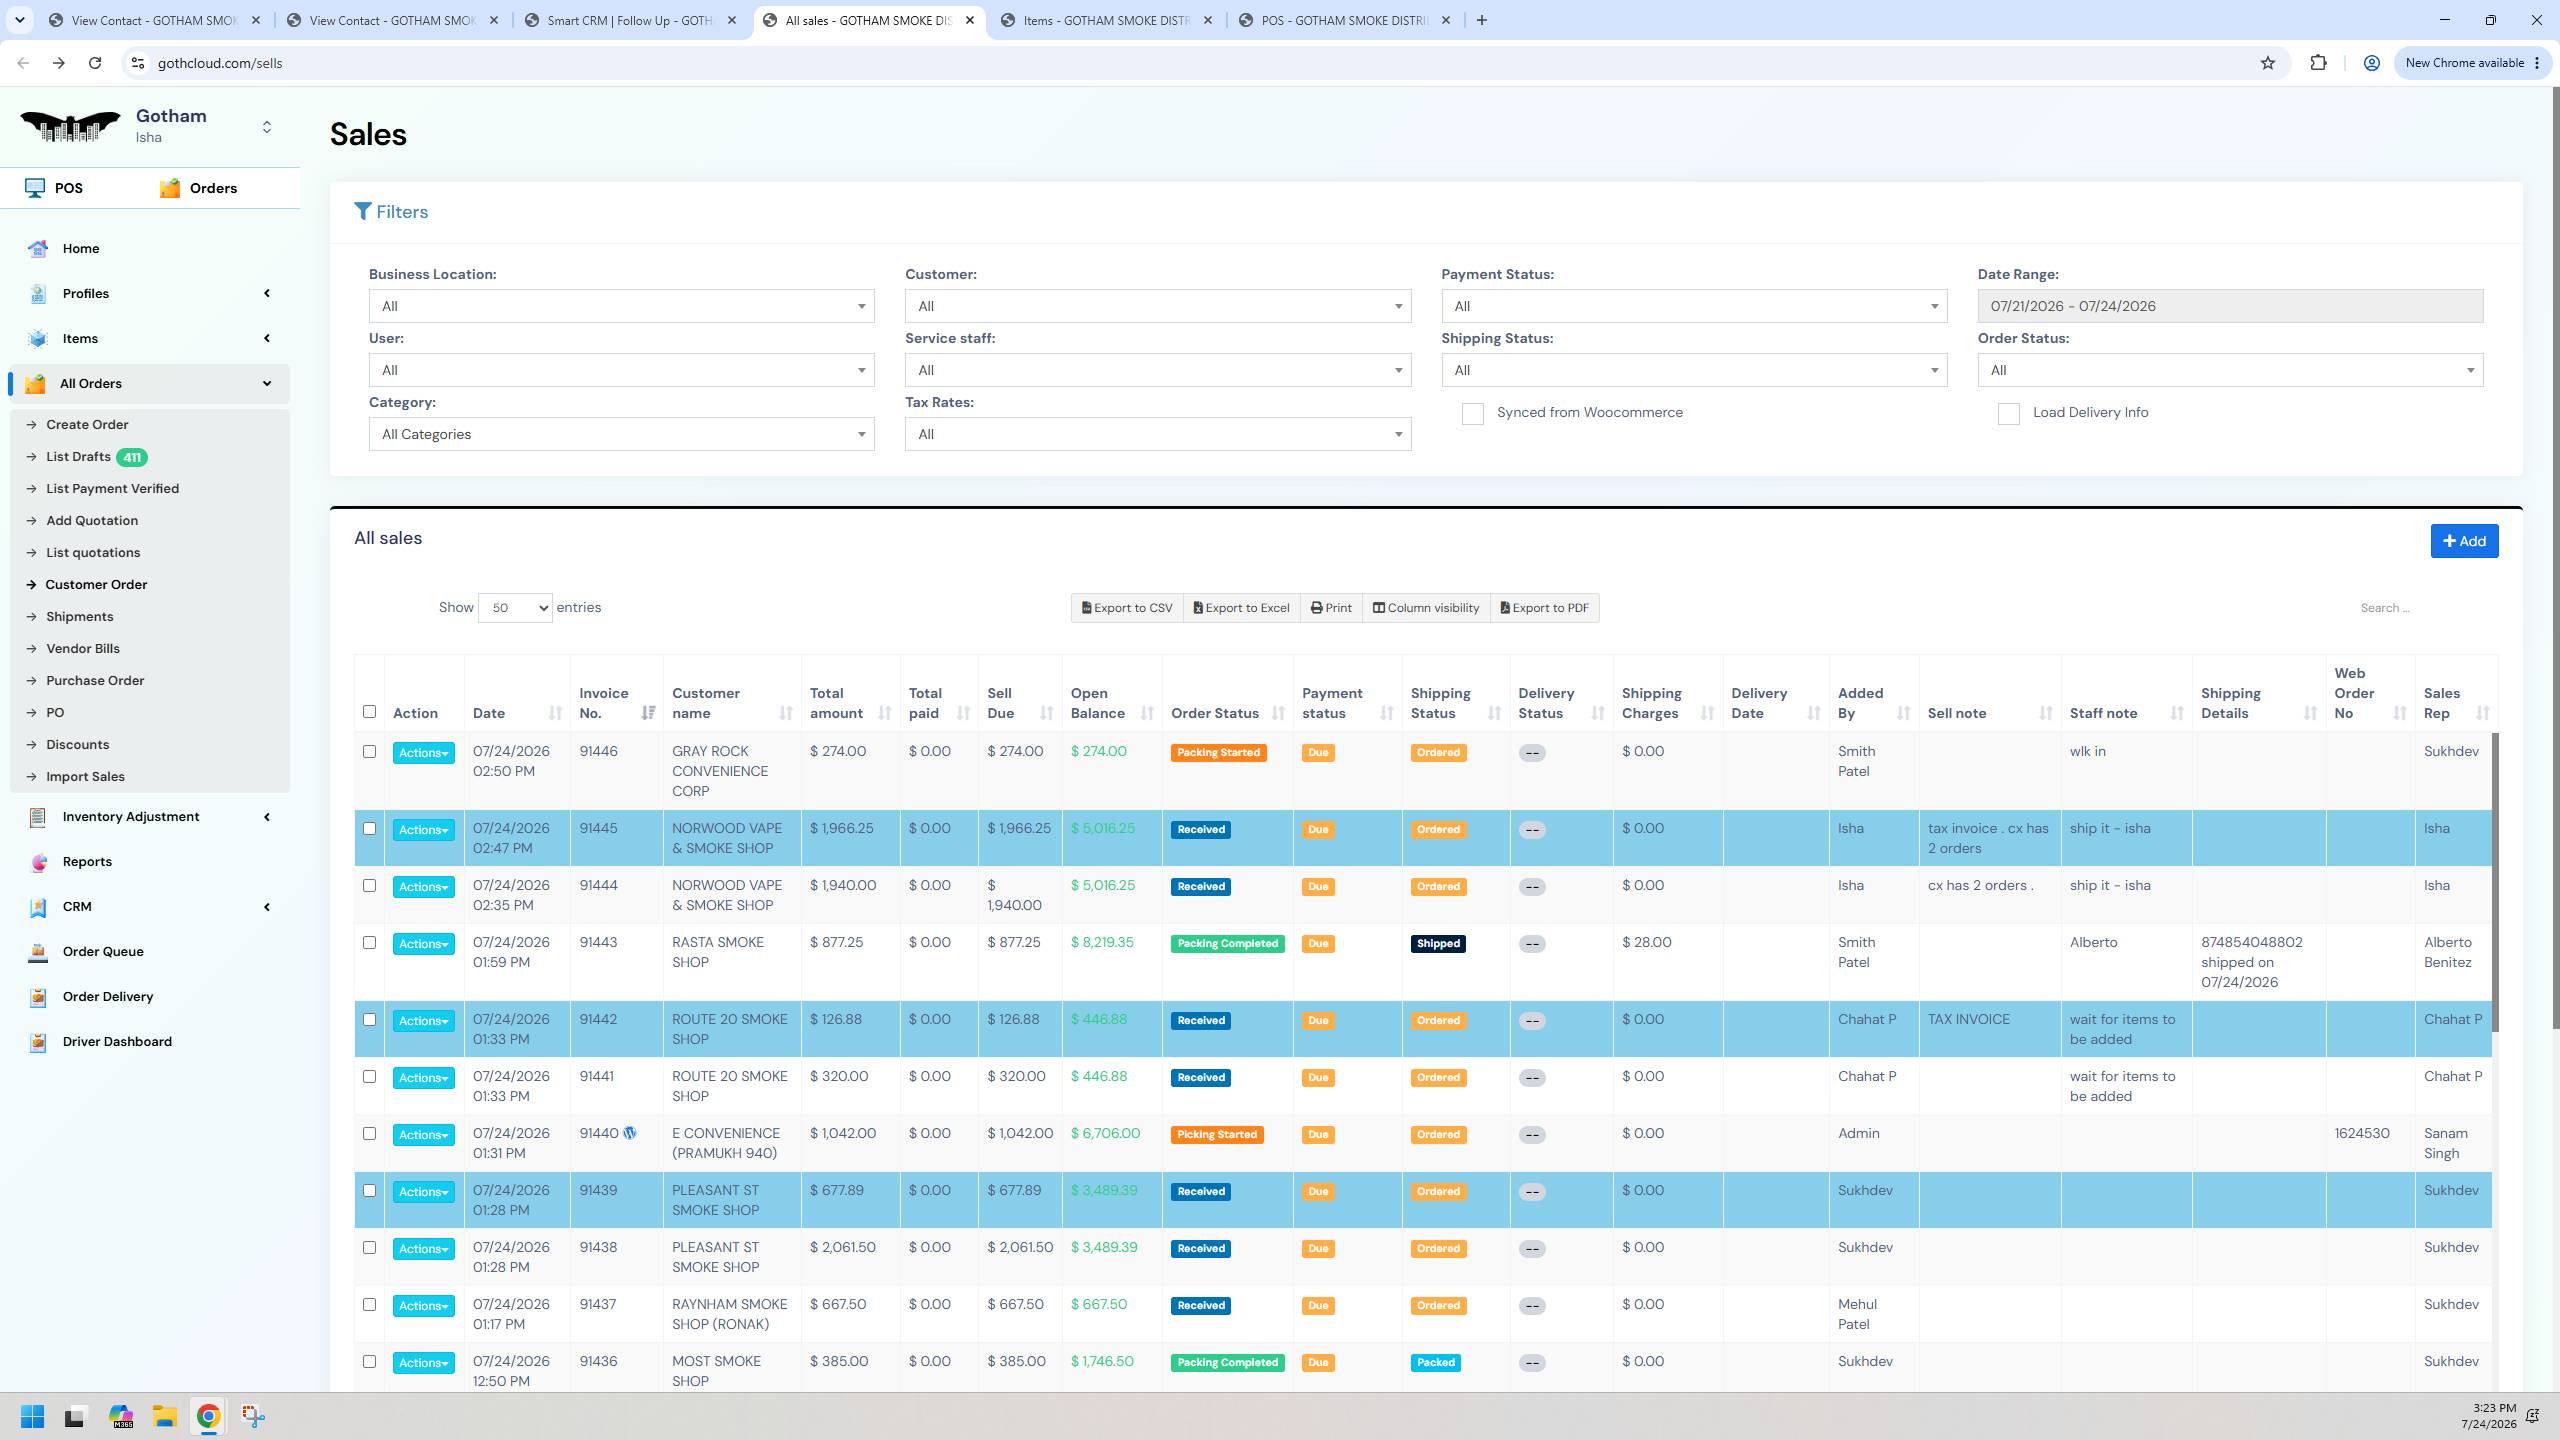Open the POS monitor icon in sidebar
Viewport: 2560px width, 1440px height.
click(x=35, y=188)
